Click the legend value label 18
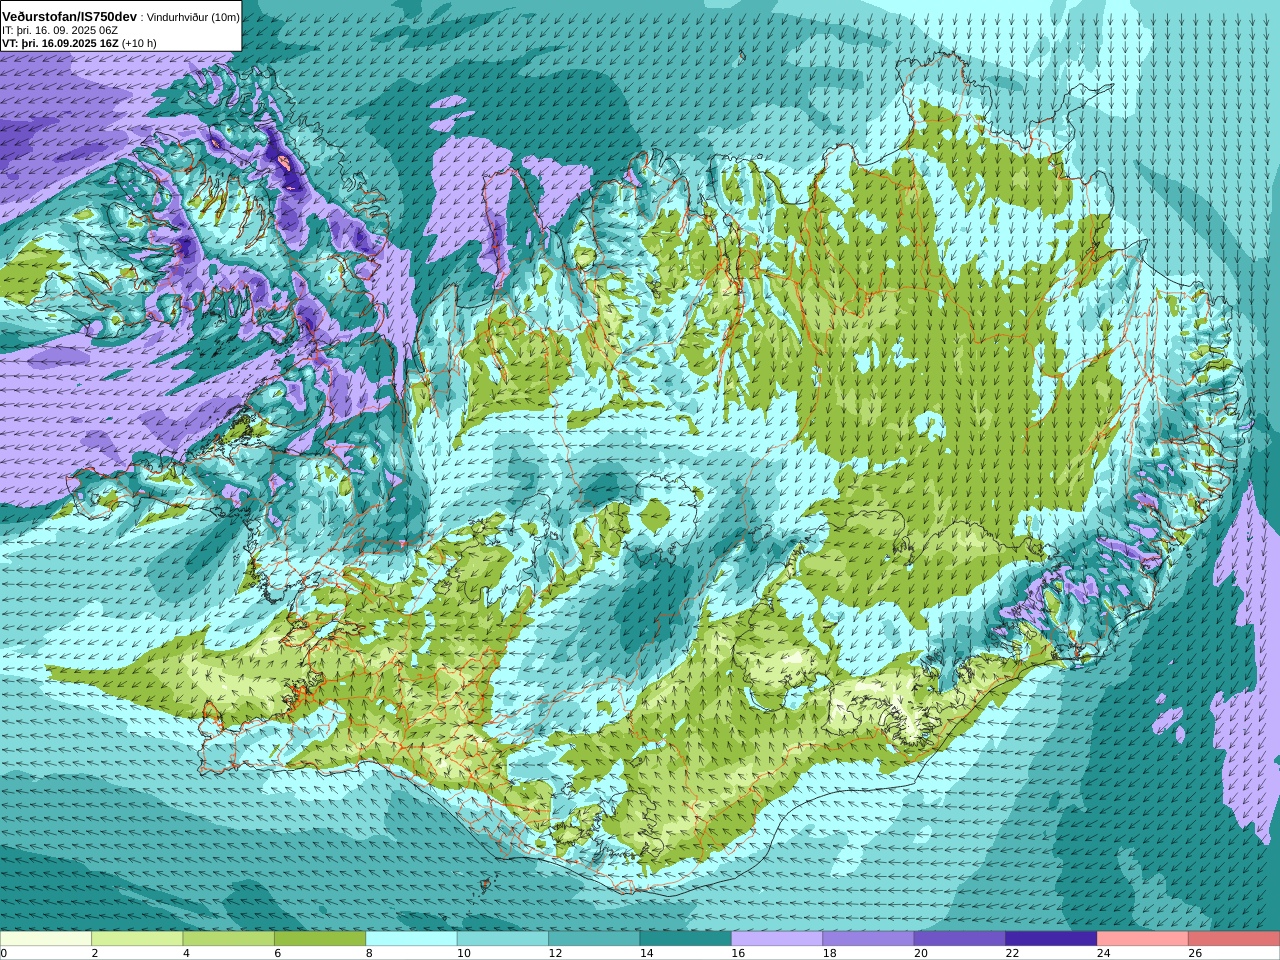The height and width of the screenshot is (960, 1280). pyautogui.click(x=829, y=953)
